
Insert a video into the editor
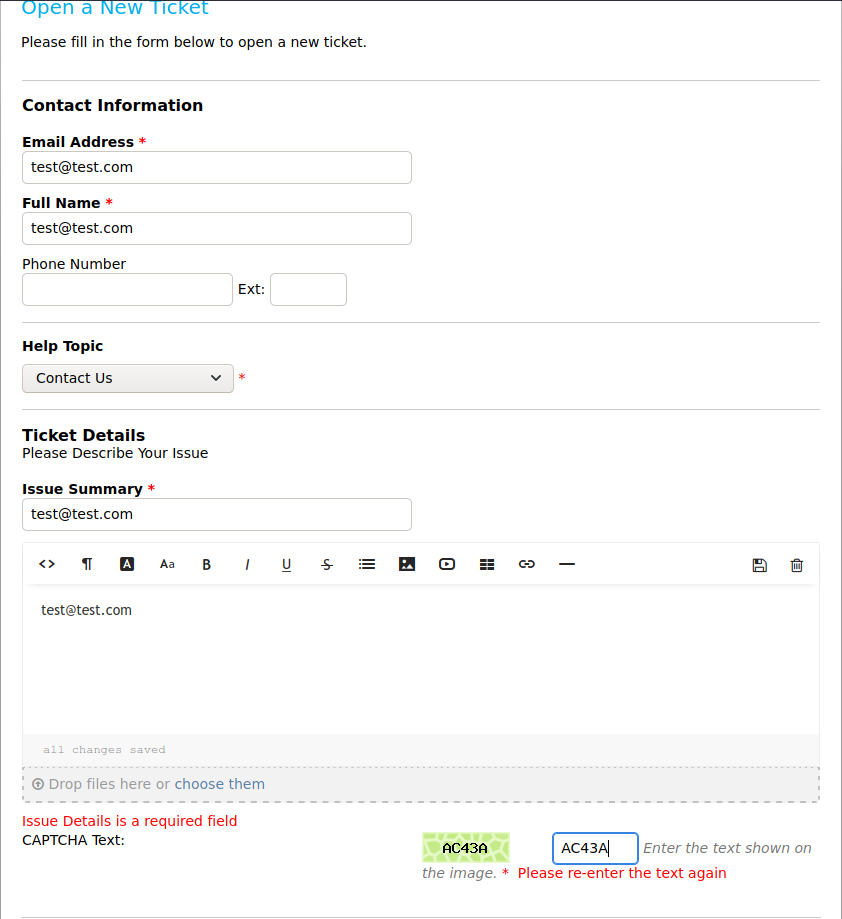click(x=447, y=564)
